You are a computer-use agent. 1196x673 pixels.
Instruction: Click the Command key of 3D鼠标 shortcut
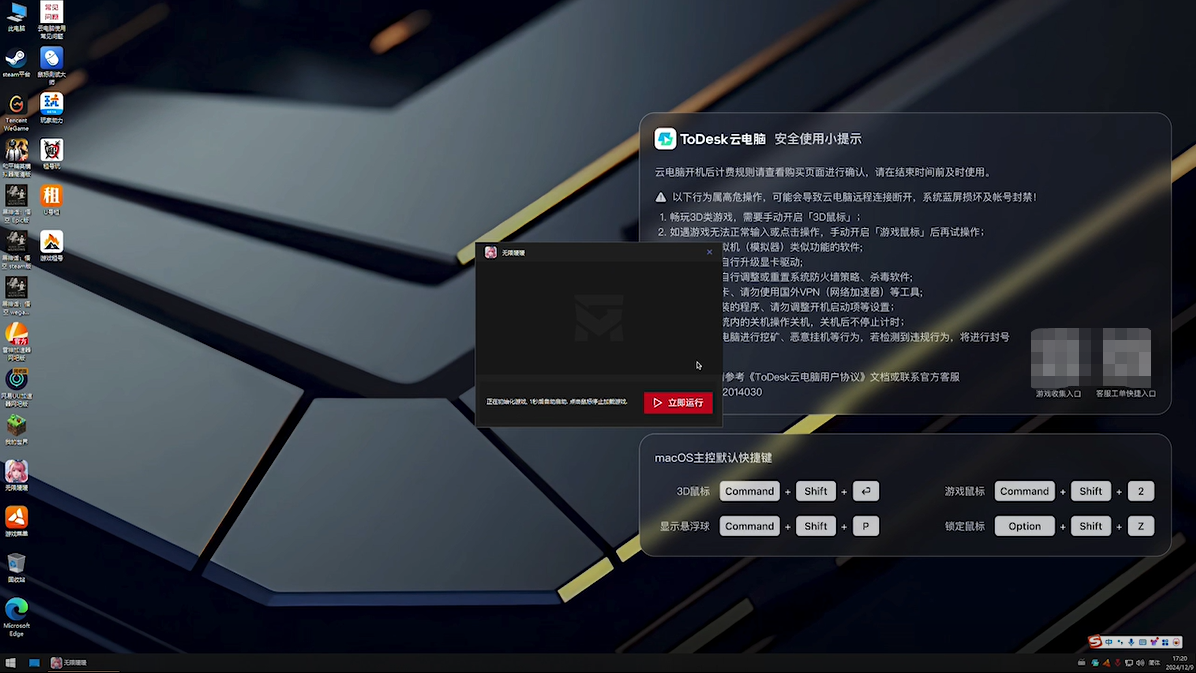point(749,491)
